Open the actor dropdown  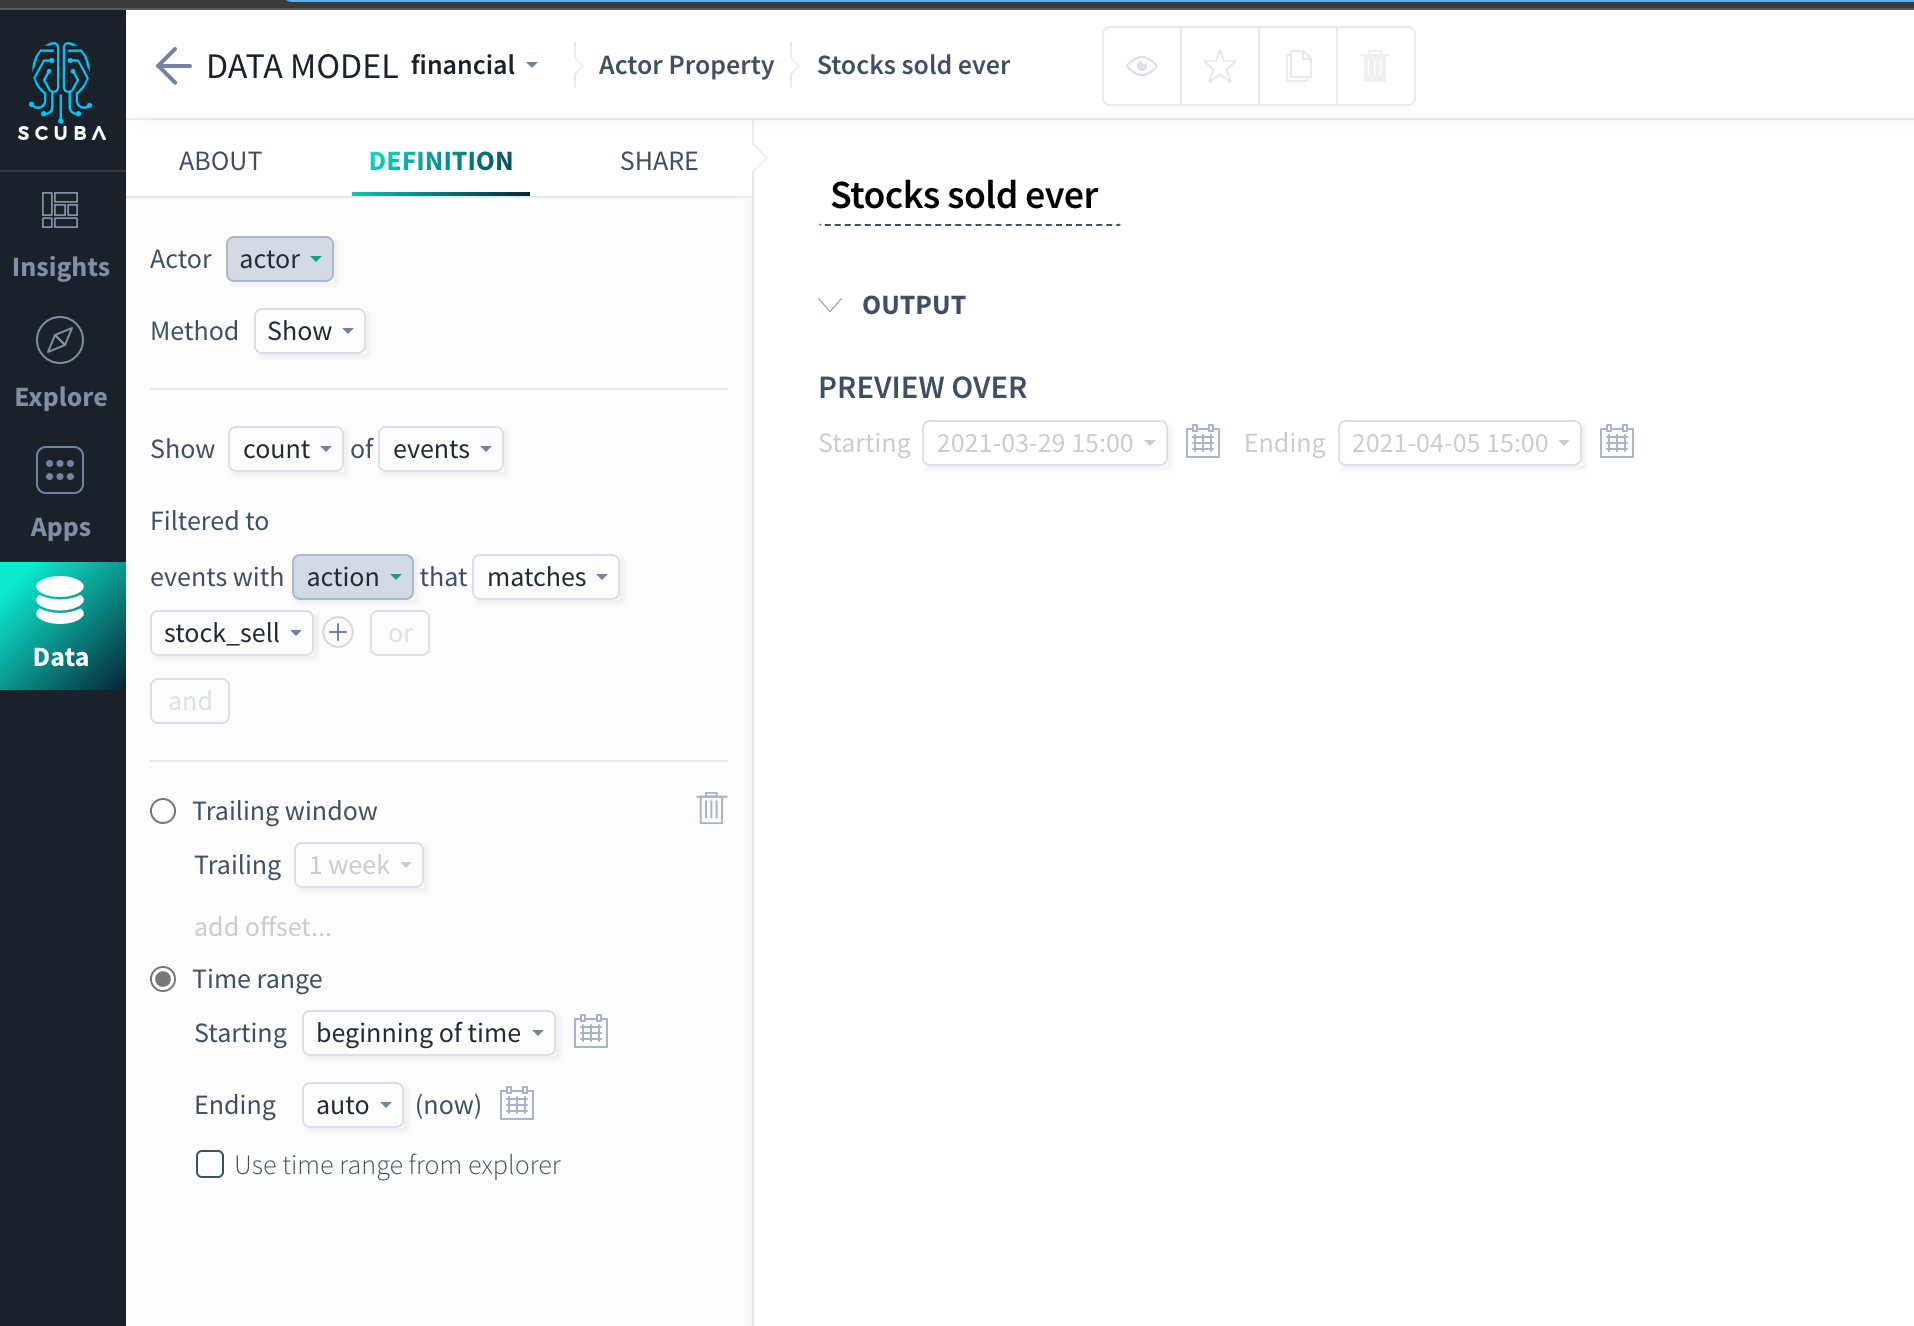280,259
